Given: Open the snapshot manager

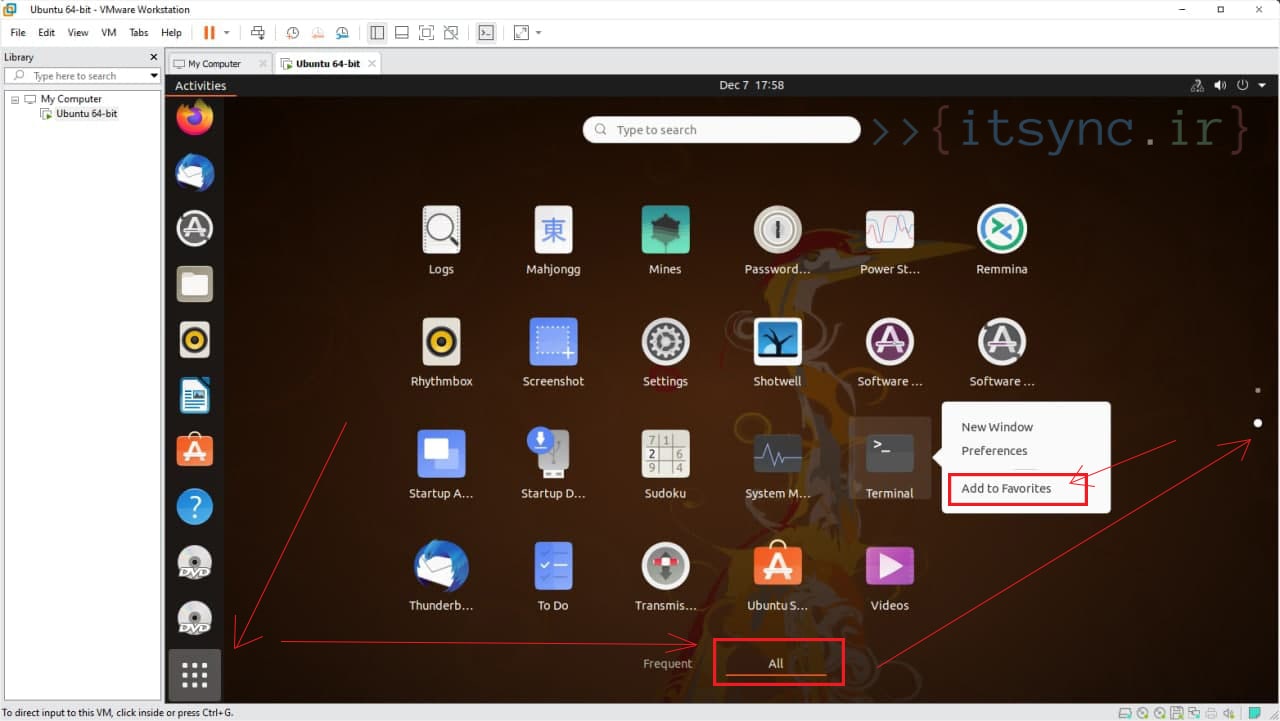Looking at the screenshot, I should (x=341, y=32).
